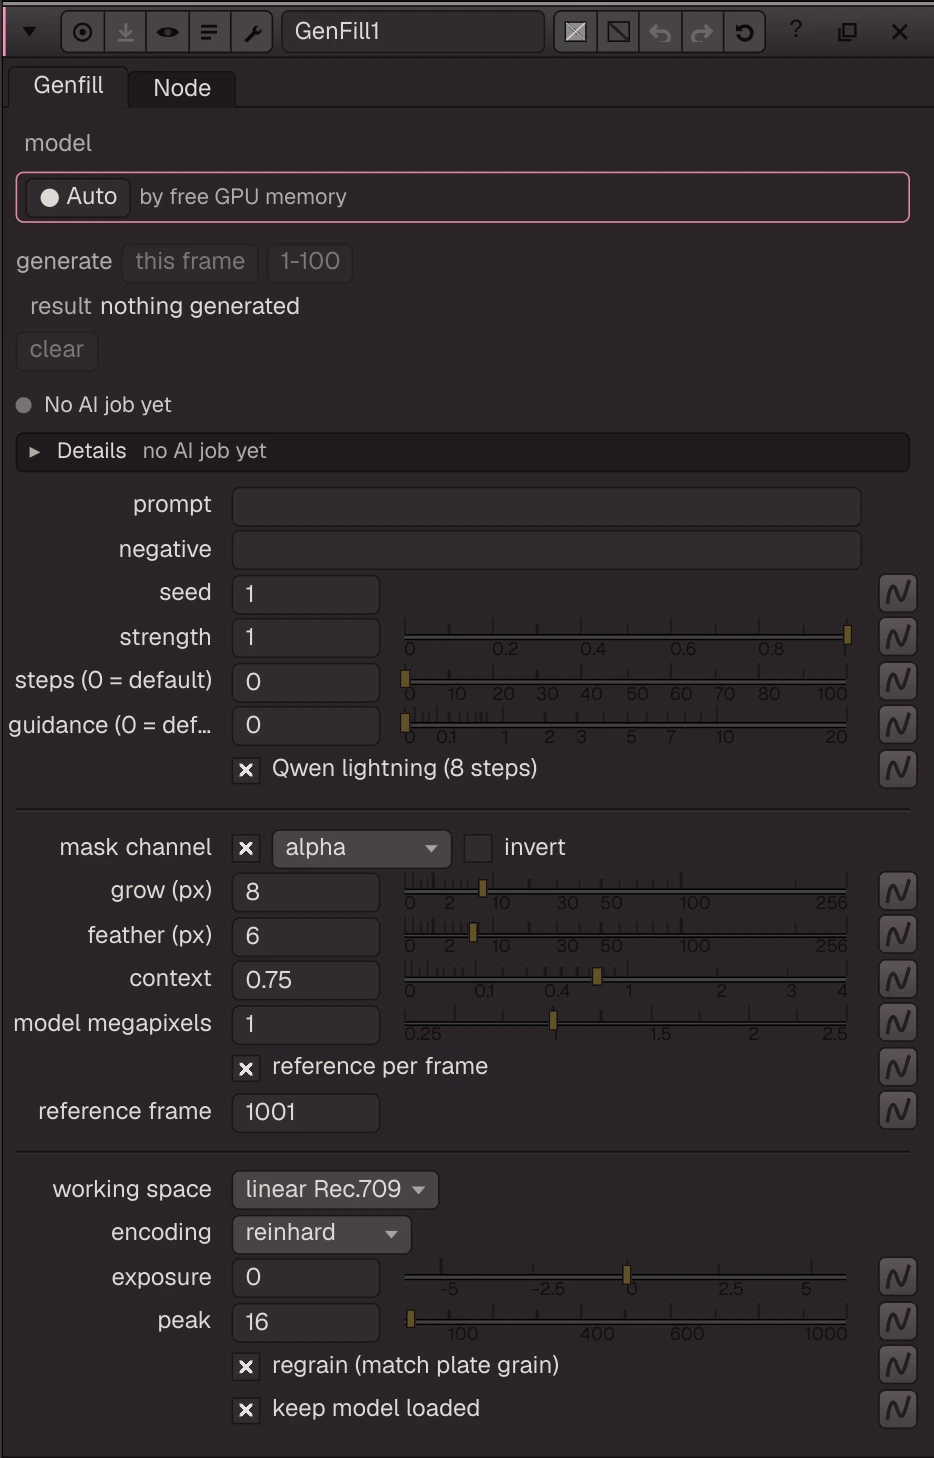Click the revert circular arrow icon
Image resolution: width=934 pixels, height=1458 pixels.
tap(744, 32)
